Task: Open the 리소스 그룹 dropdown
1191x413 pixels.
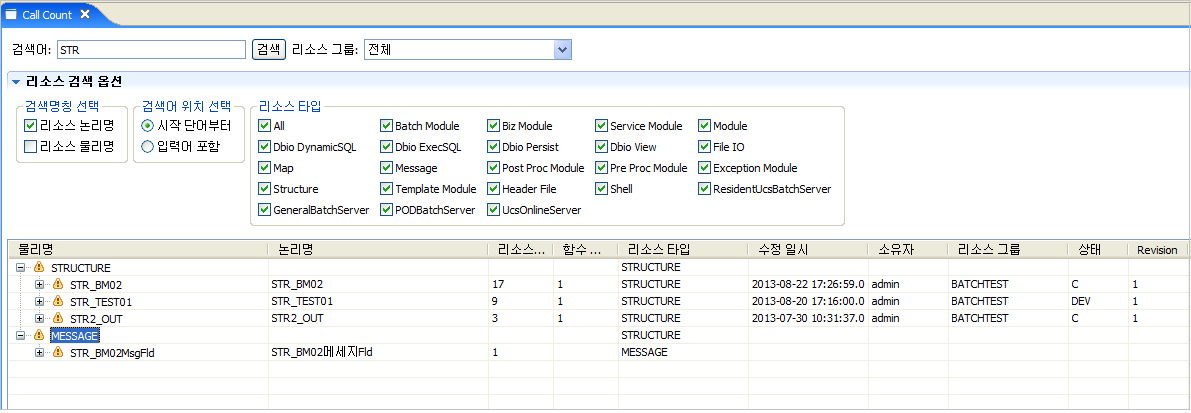Action: pos(562,50)
